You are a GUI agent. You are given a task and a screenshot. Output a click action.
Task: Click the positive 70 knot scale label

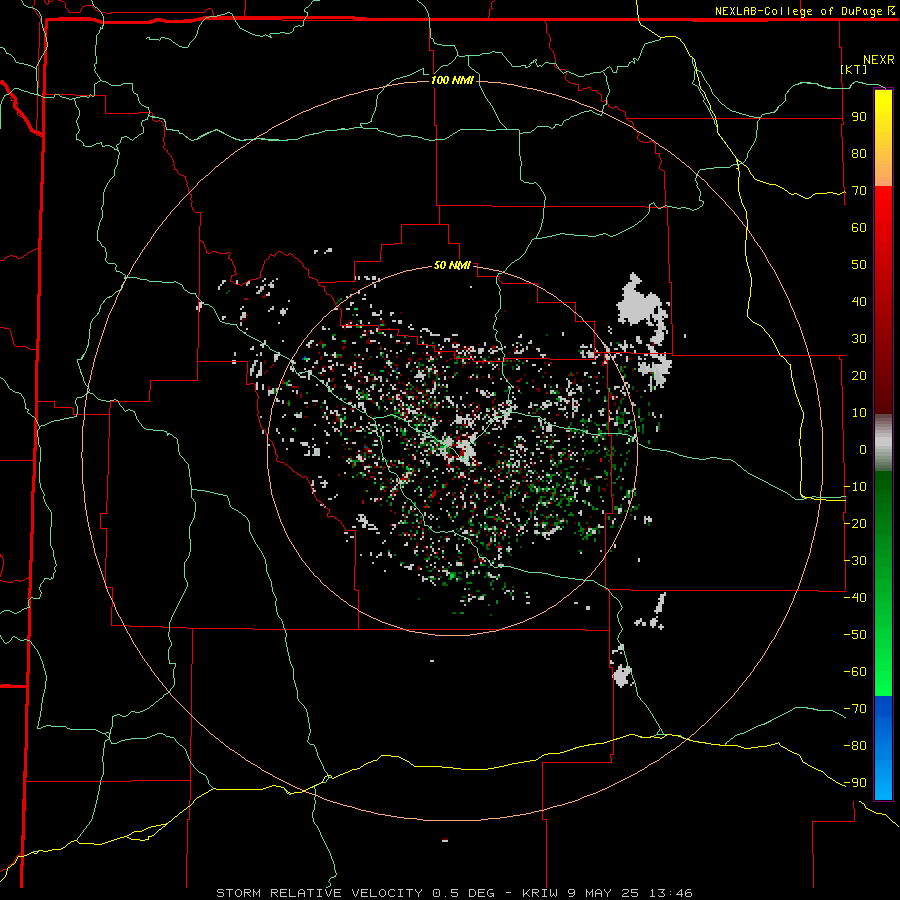click(x=859, y=191)
